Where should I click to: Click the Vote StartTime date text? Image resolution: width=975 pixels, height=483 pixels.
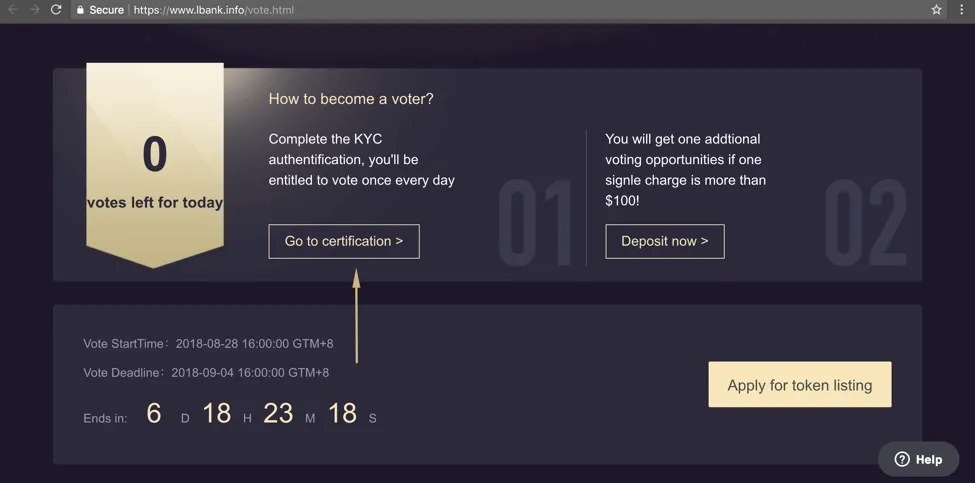coord(254,344)
